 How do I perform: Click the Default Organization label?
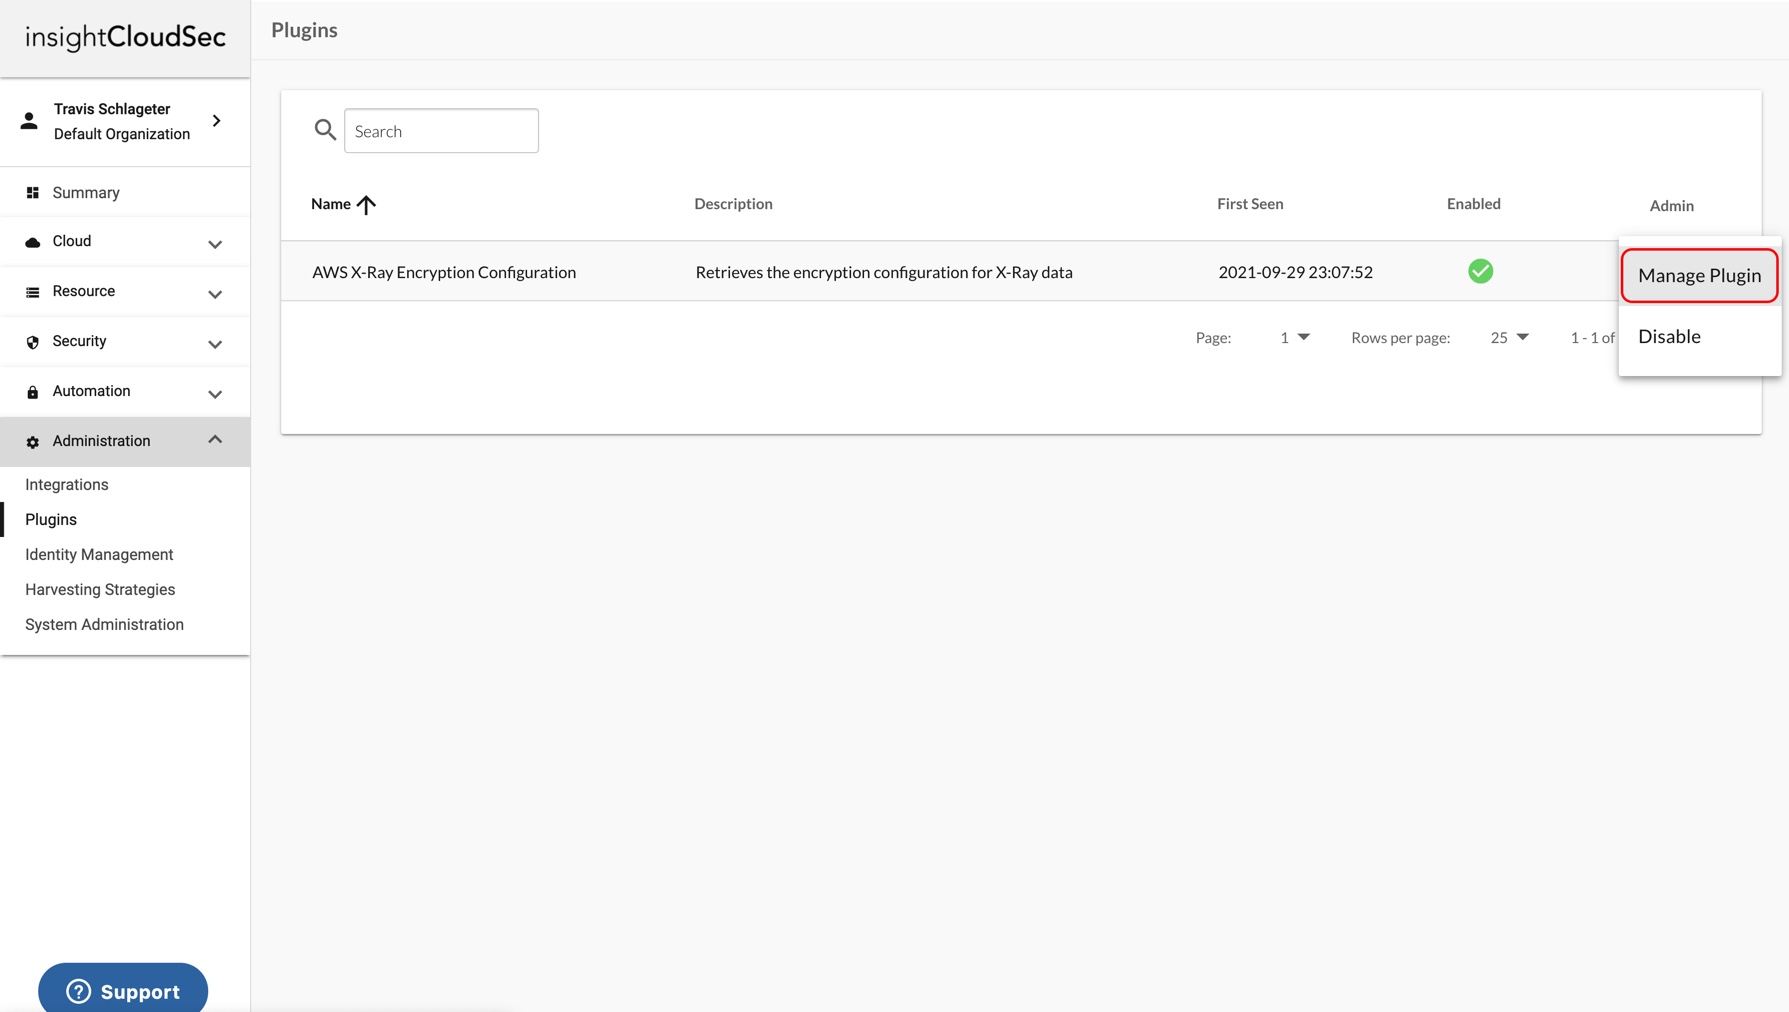point(122,134)
